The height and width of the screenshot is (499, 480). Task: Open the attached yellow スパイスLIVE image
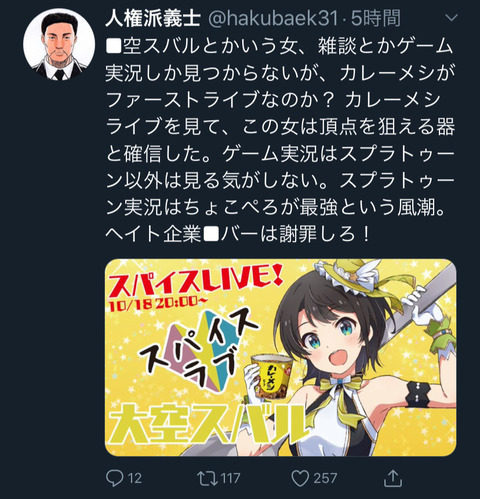[x=281, y=358]
